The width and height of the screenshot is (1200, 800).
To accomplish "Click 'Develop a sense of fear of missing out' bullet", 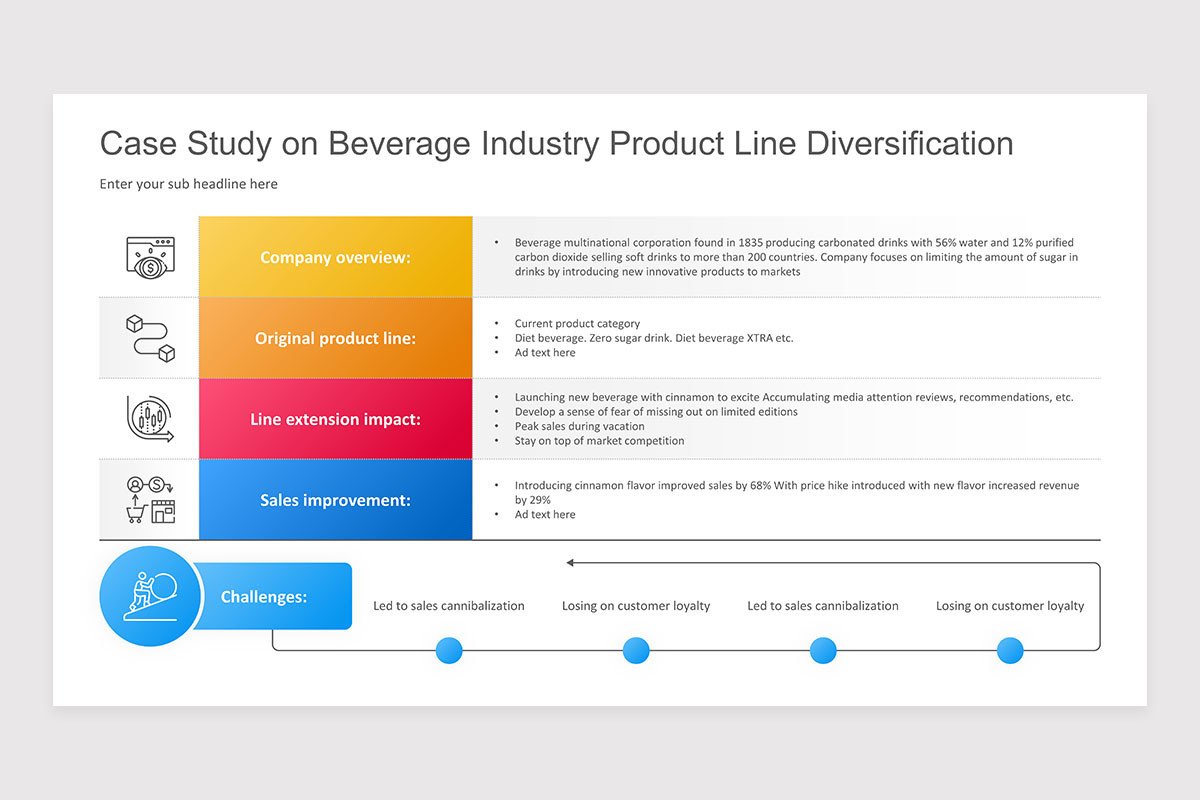I will (656, 412).
